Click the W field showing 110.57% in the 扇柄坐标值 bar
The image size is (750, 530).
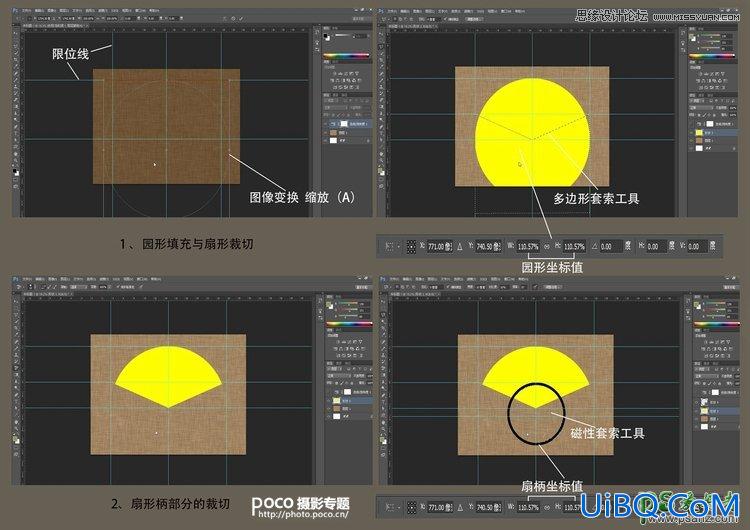point(528,507)
